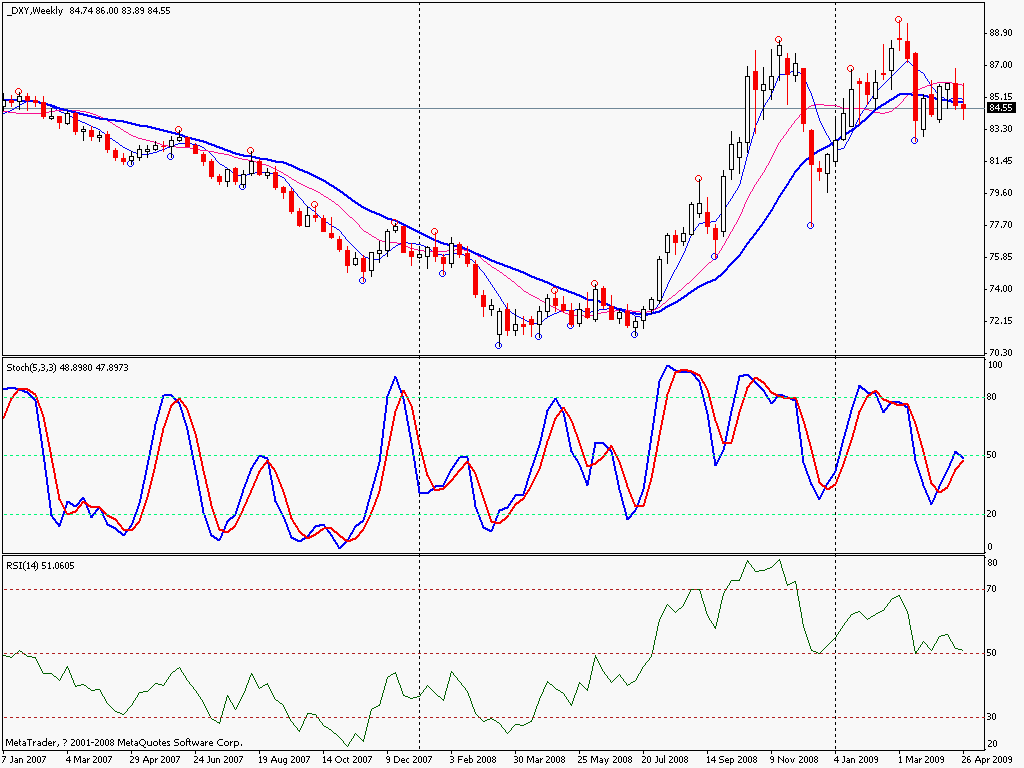
Task: Click the 26 Apr 2009 date label
Action: [x=985, y=760]
